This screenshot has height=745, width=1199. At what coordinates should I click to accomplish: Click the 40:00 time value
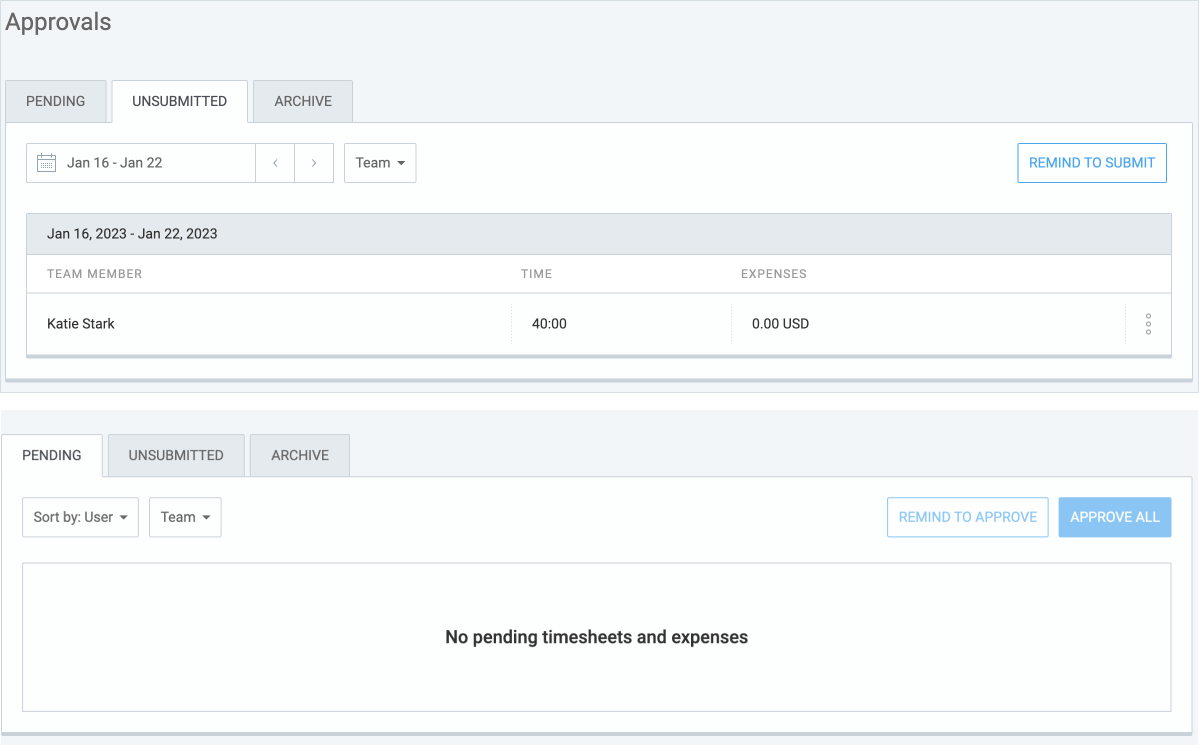549,324
